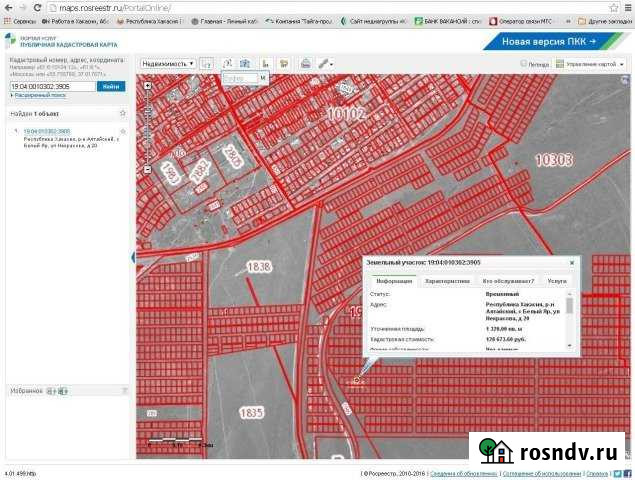
Task: Open the Сведения об обновлениях footer link
Action: point(463,473)
